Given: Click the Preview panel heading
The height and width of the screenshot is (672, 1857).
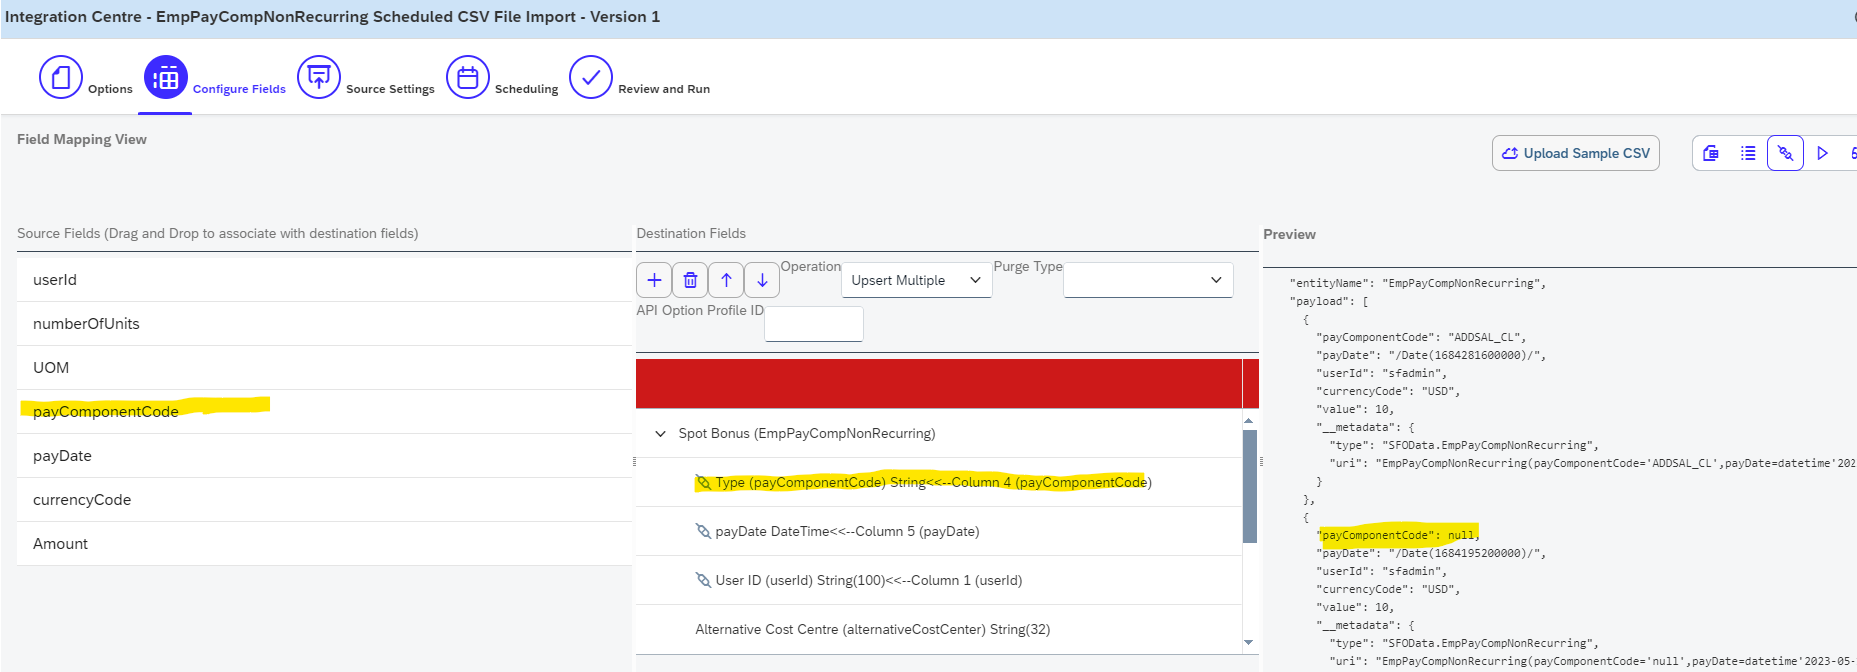Looking at the screenshot, I should (x=1290, y=234).
